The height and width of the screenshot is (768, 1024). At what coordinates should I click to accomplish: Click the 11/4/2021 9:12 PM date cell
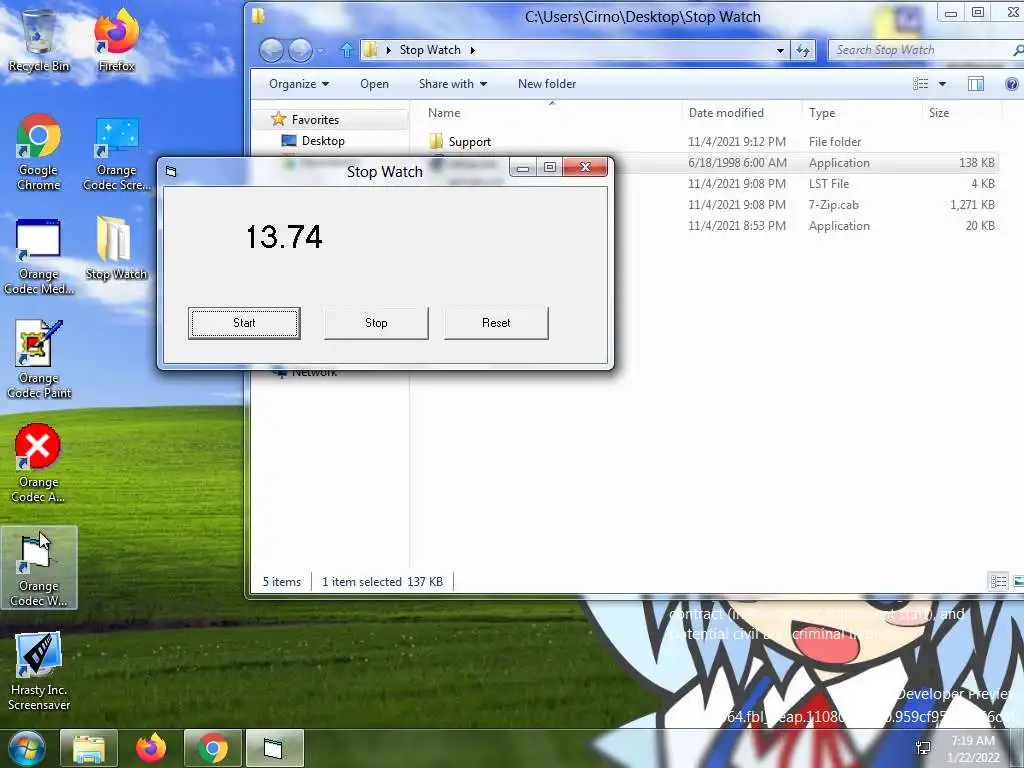(x=737, y=142)
